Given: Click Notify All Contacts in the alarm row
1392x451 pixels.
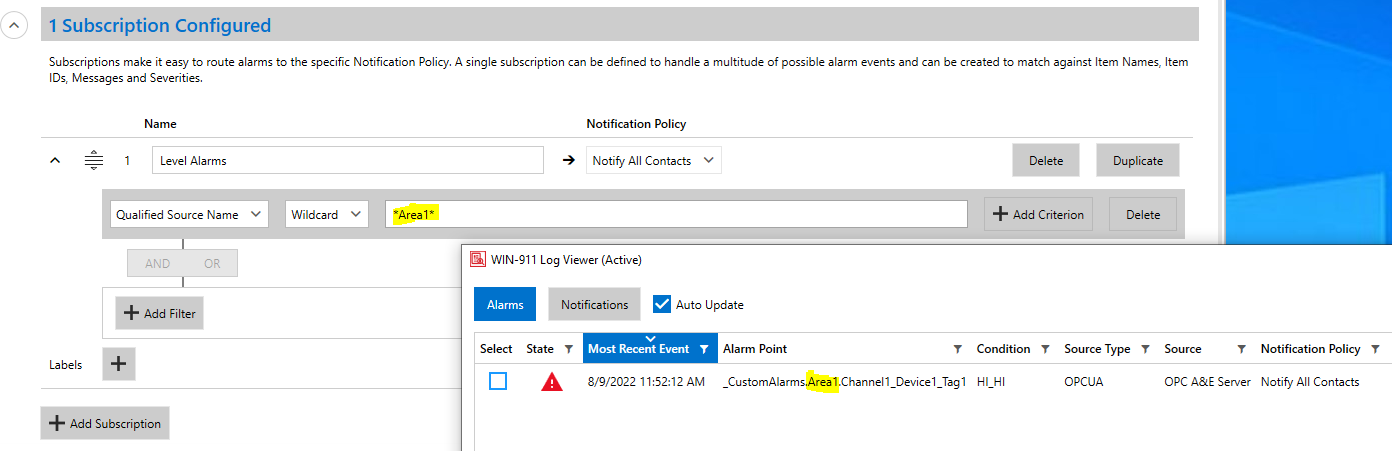Looking at the screenshot, I should (1310, 382).
